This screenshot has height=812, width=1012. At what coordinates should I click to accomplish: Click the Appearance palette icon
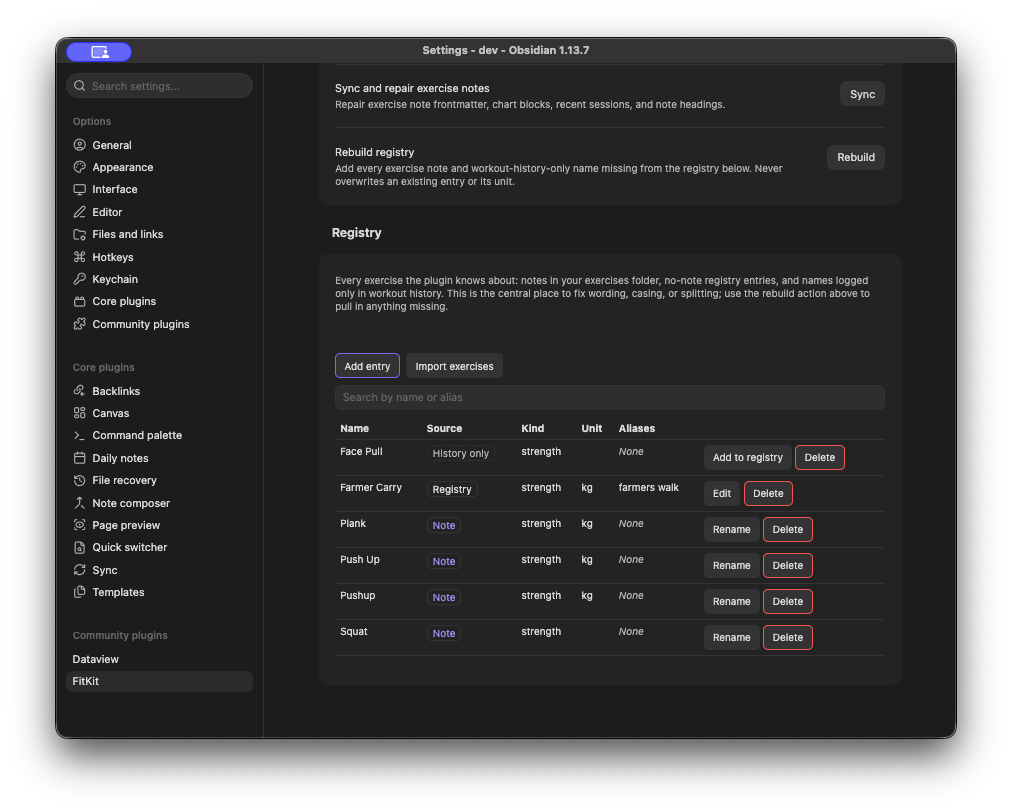point(79,167)
